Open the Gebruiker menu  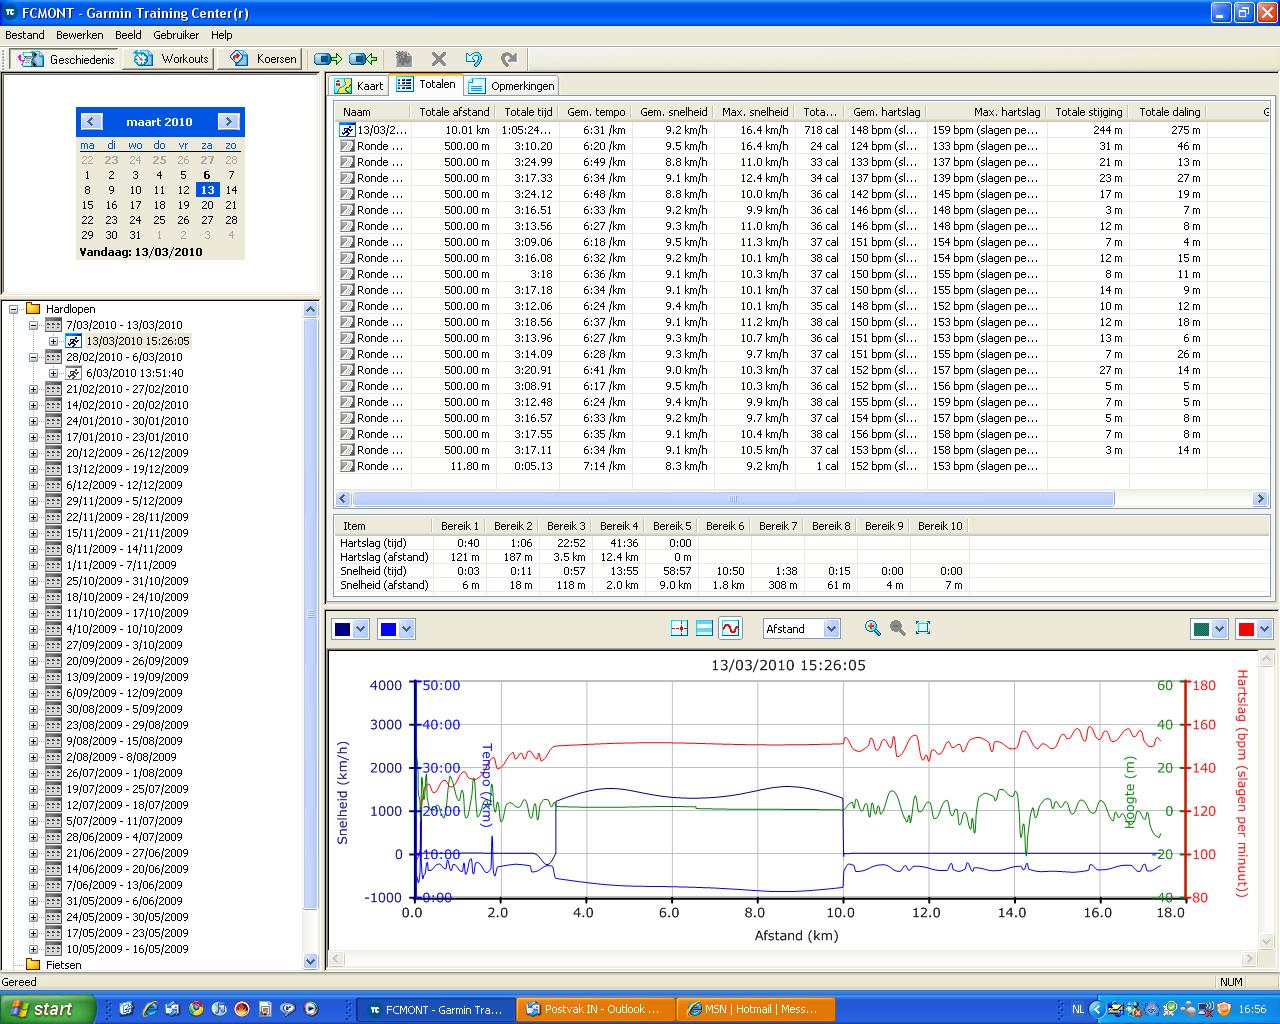pos(176,35)
